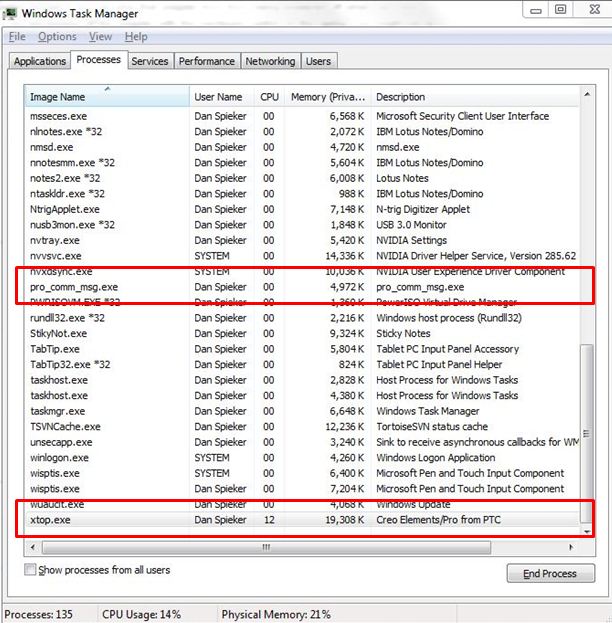Select the TabTip32.exe *32 process
612x623 pixels.
[301, 364]
